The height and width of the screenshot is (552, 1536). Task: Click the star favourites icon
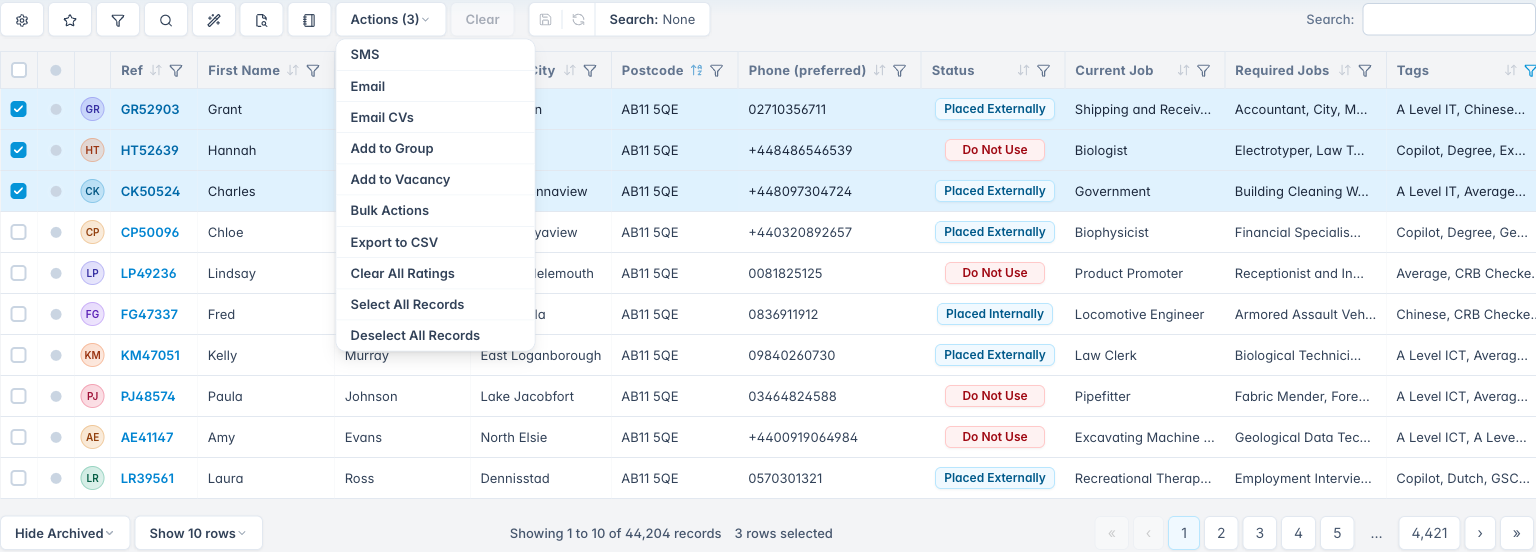click(70, 20)
